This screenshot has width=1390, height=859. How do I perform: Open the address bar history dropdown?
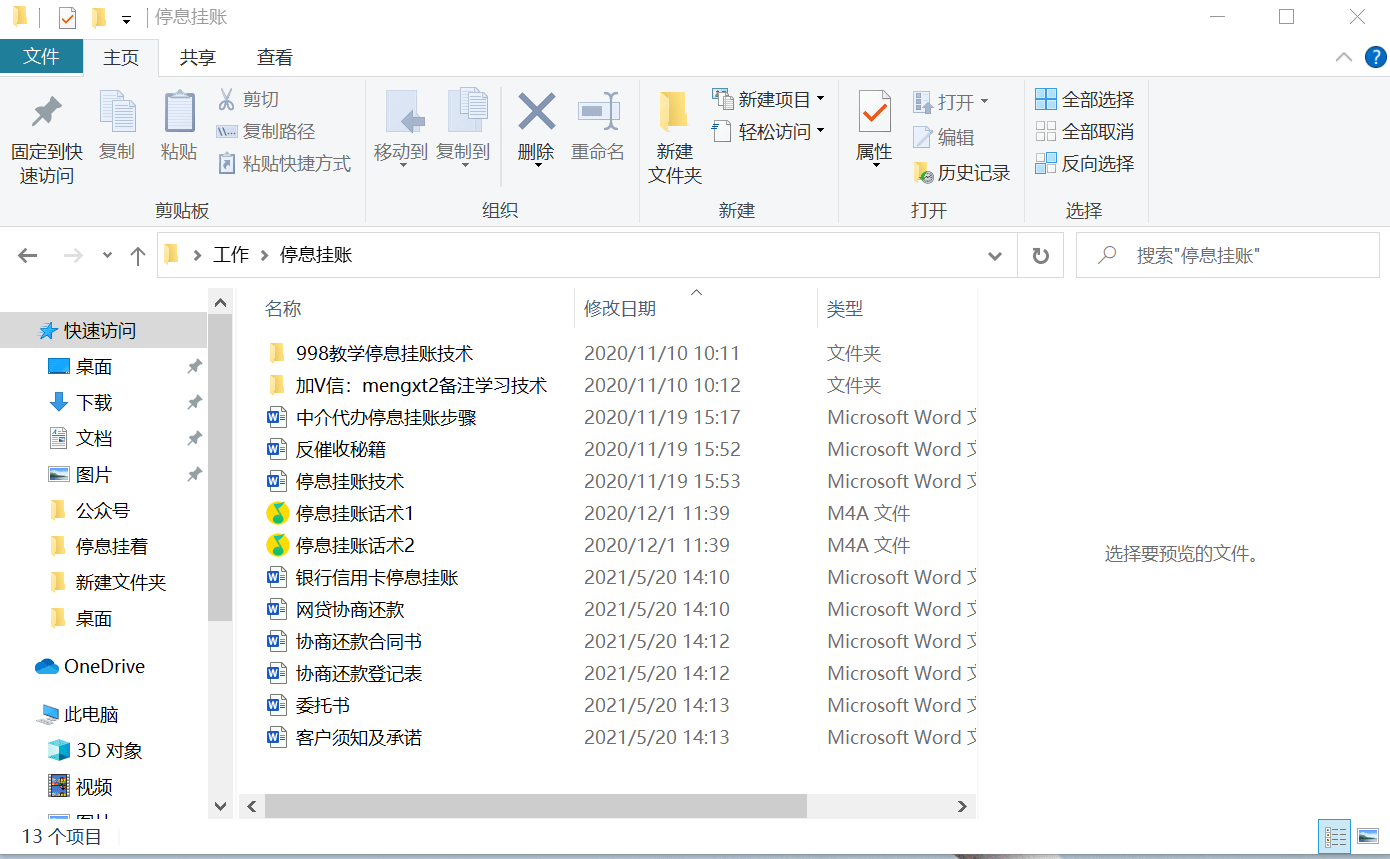click(x=995, y=256)
